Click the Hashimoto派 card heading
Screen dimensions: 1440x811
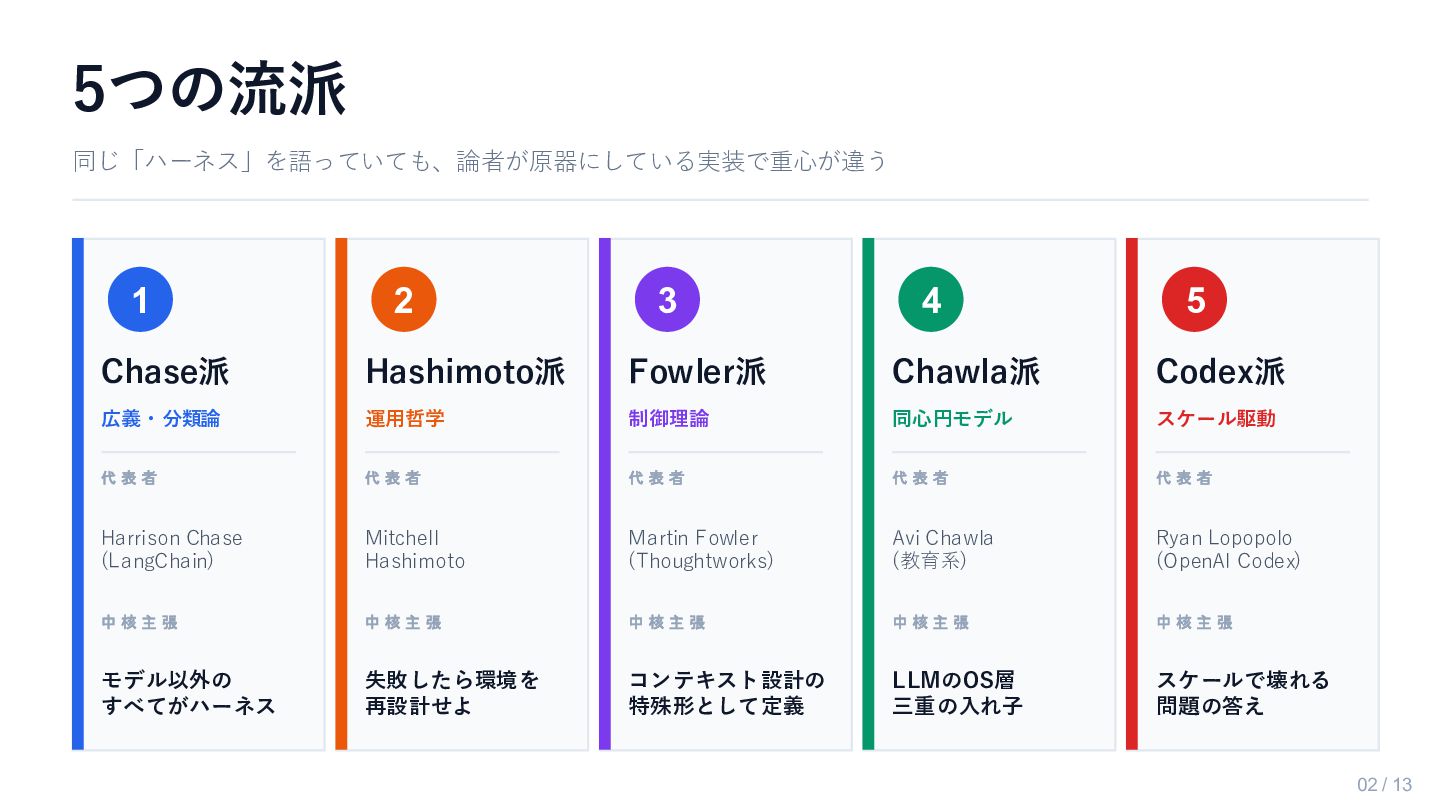465,372
